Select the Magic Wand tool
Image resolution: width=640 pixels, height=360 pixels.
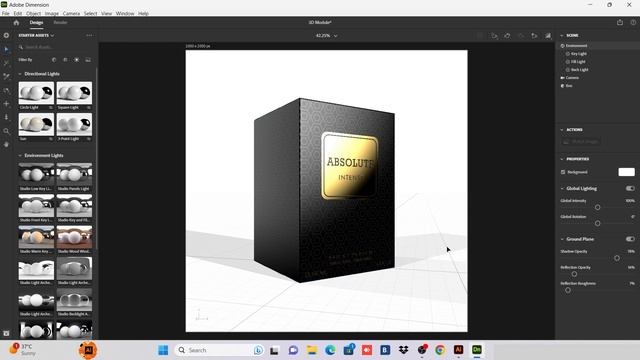[6, 63]
